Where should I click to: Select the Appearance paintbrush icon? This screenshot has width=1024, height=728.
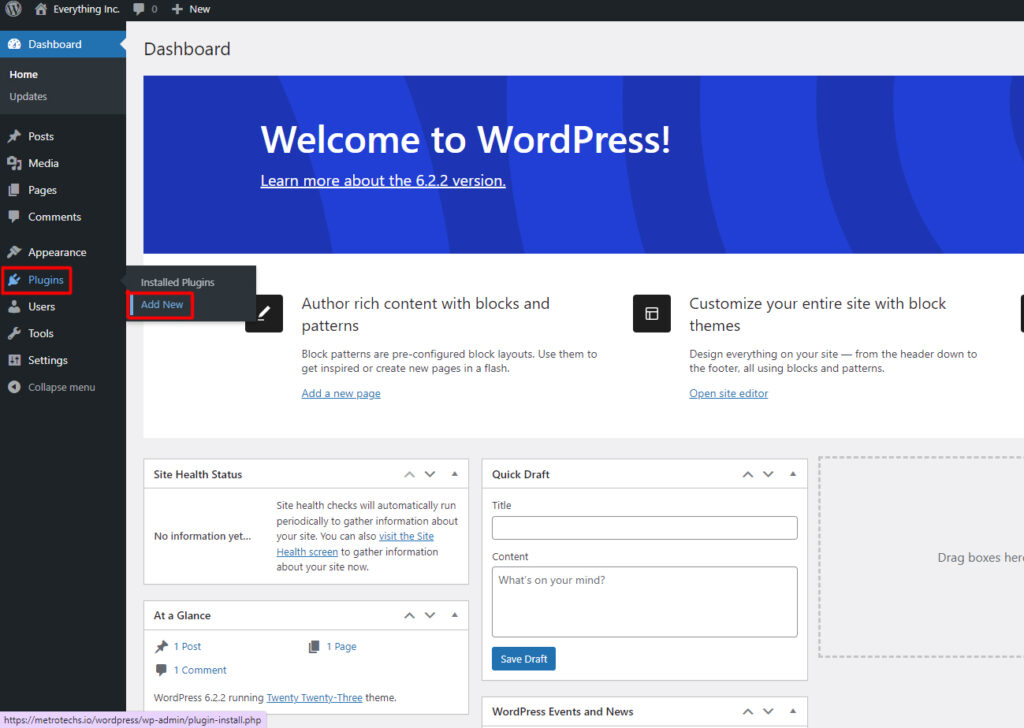tap(14, 252)
